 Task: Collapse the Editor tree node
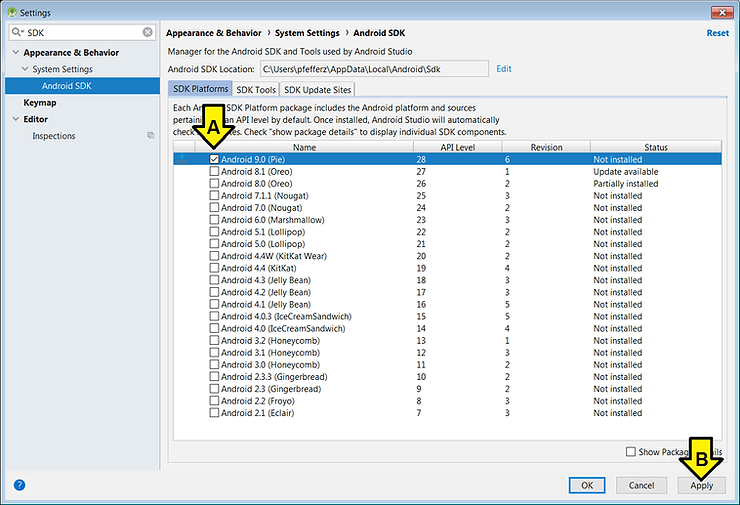point(15,120)
